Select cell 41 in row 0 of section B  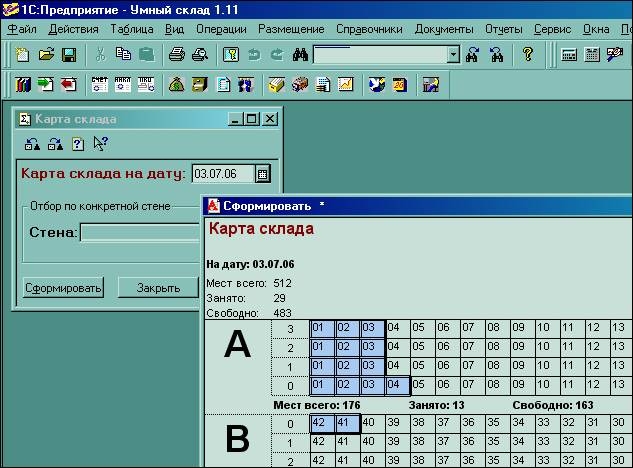[x=347, y=423]
